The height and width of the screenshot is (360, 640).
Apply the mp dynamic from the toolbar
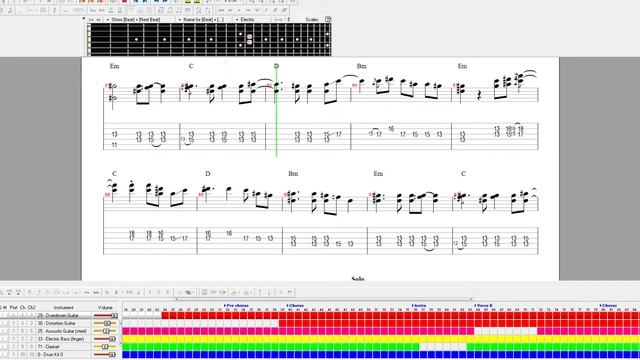pyautogui.click(x=248, y=10)
